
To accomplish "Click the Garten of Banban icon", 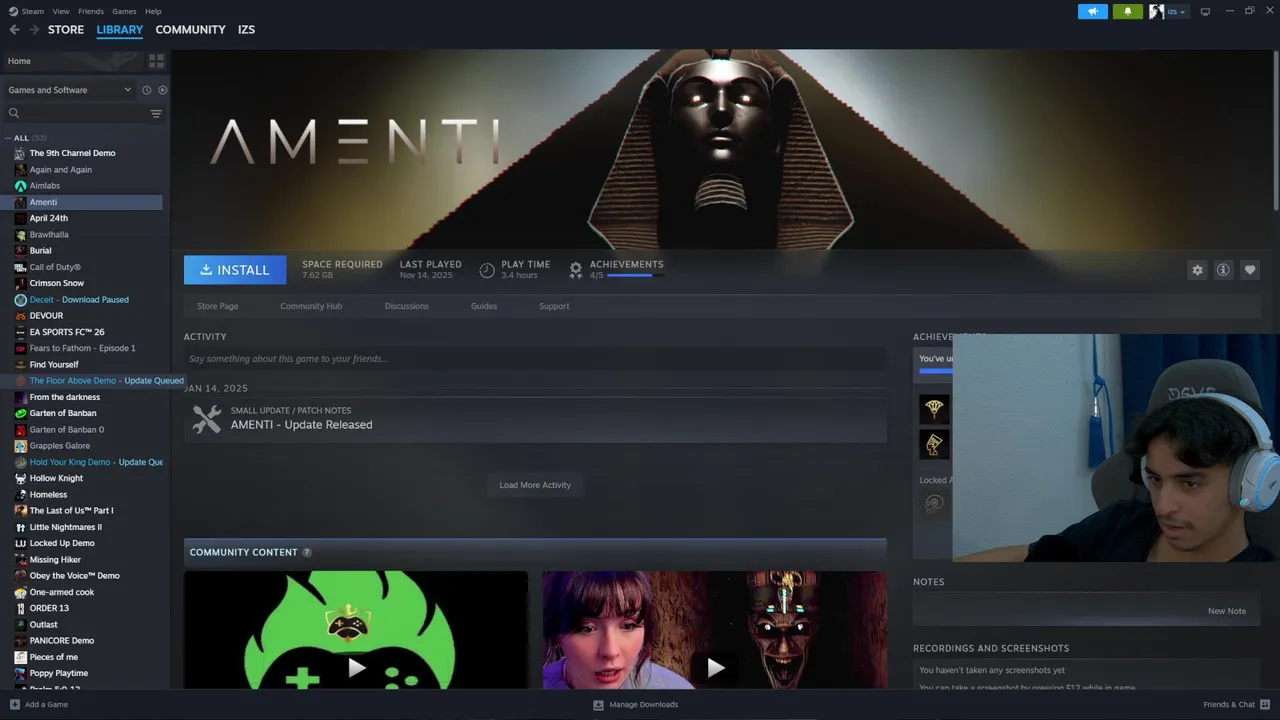I will click(20, 413).
